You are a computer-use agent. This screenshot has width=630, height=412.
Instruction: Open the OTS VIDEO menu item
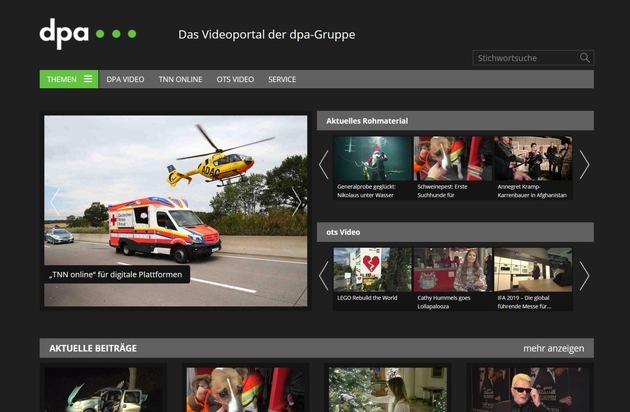(235, 79)
